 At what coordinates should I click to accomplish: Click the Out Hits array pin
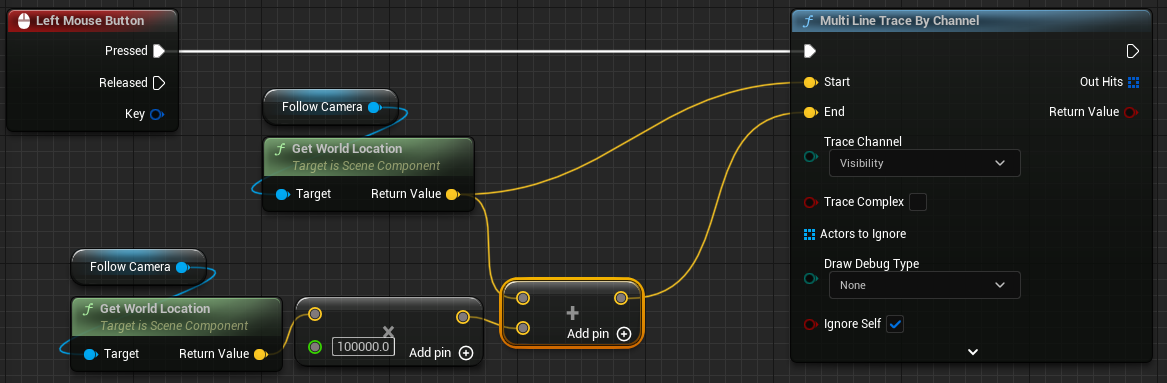(x=1134, y=82)
